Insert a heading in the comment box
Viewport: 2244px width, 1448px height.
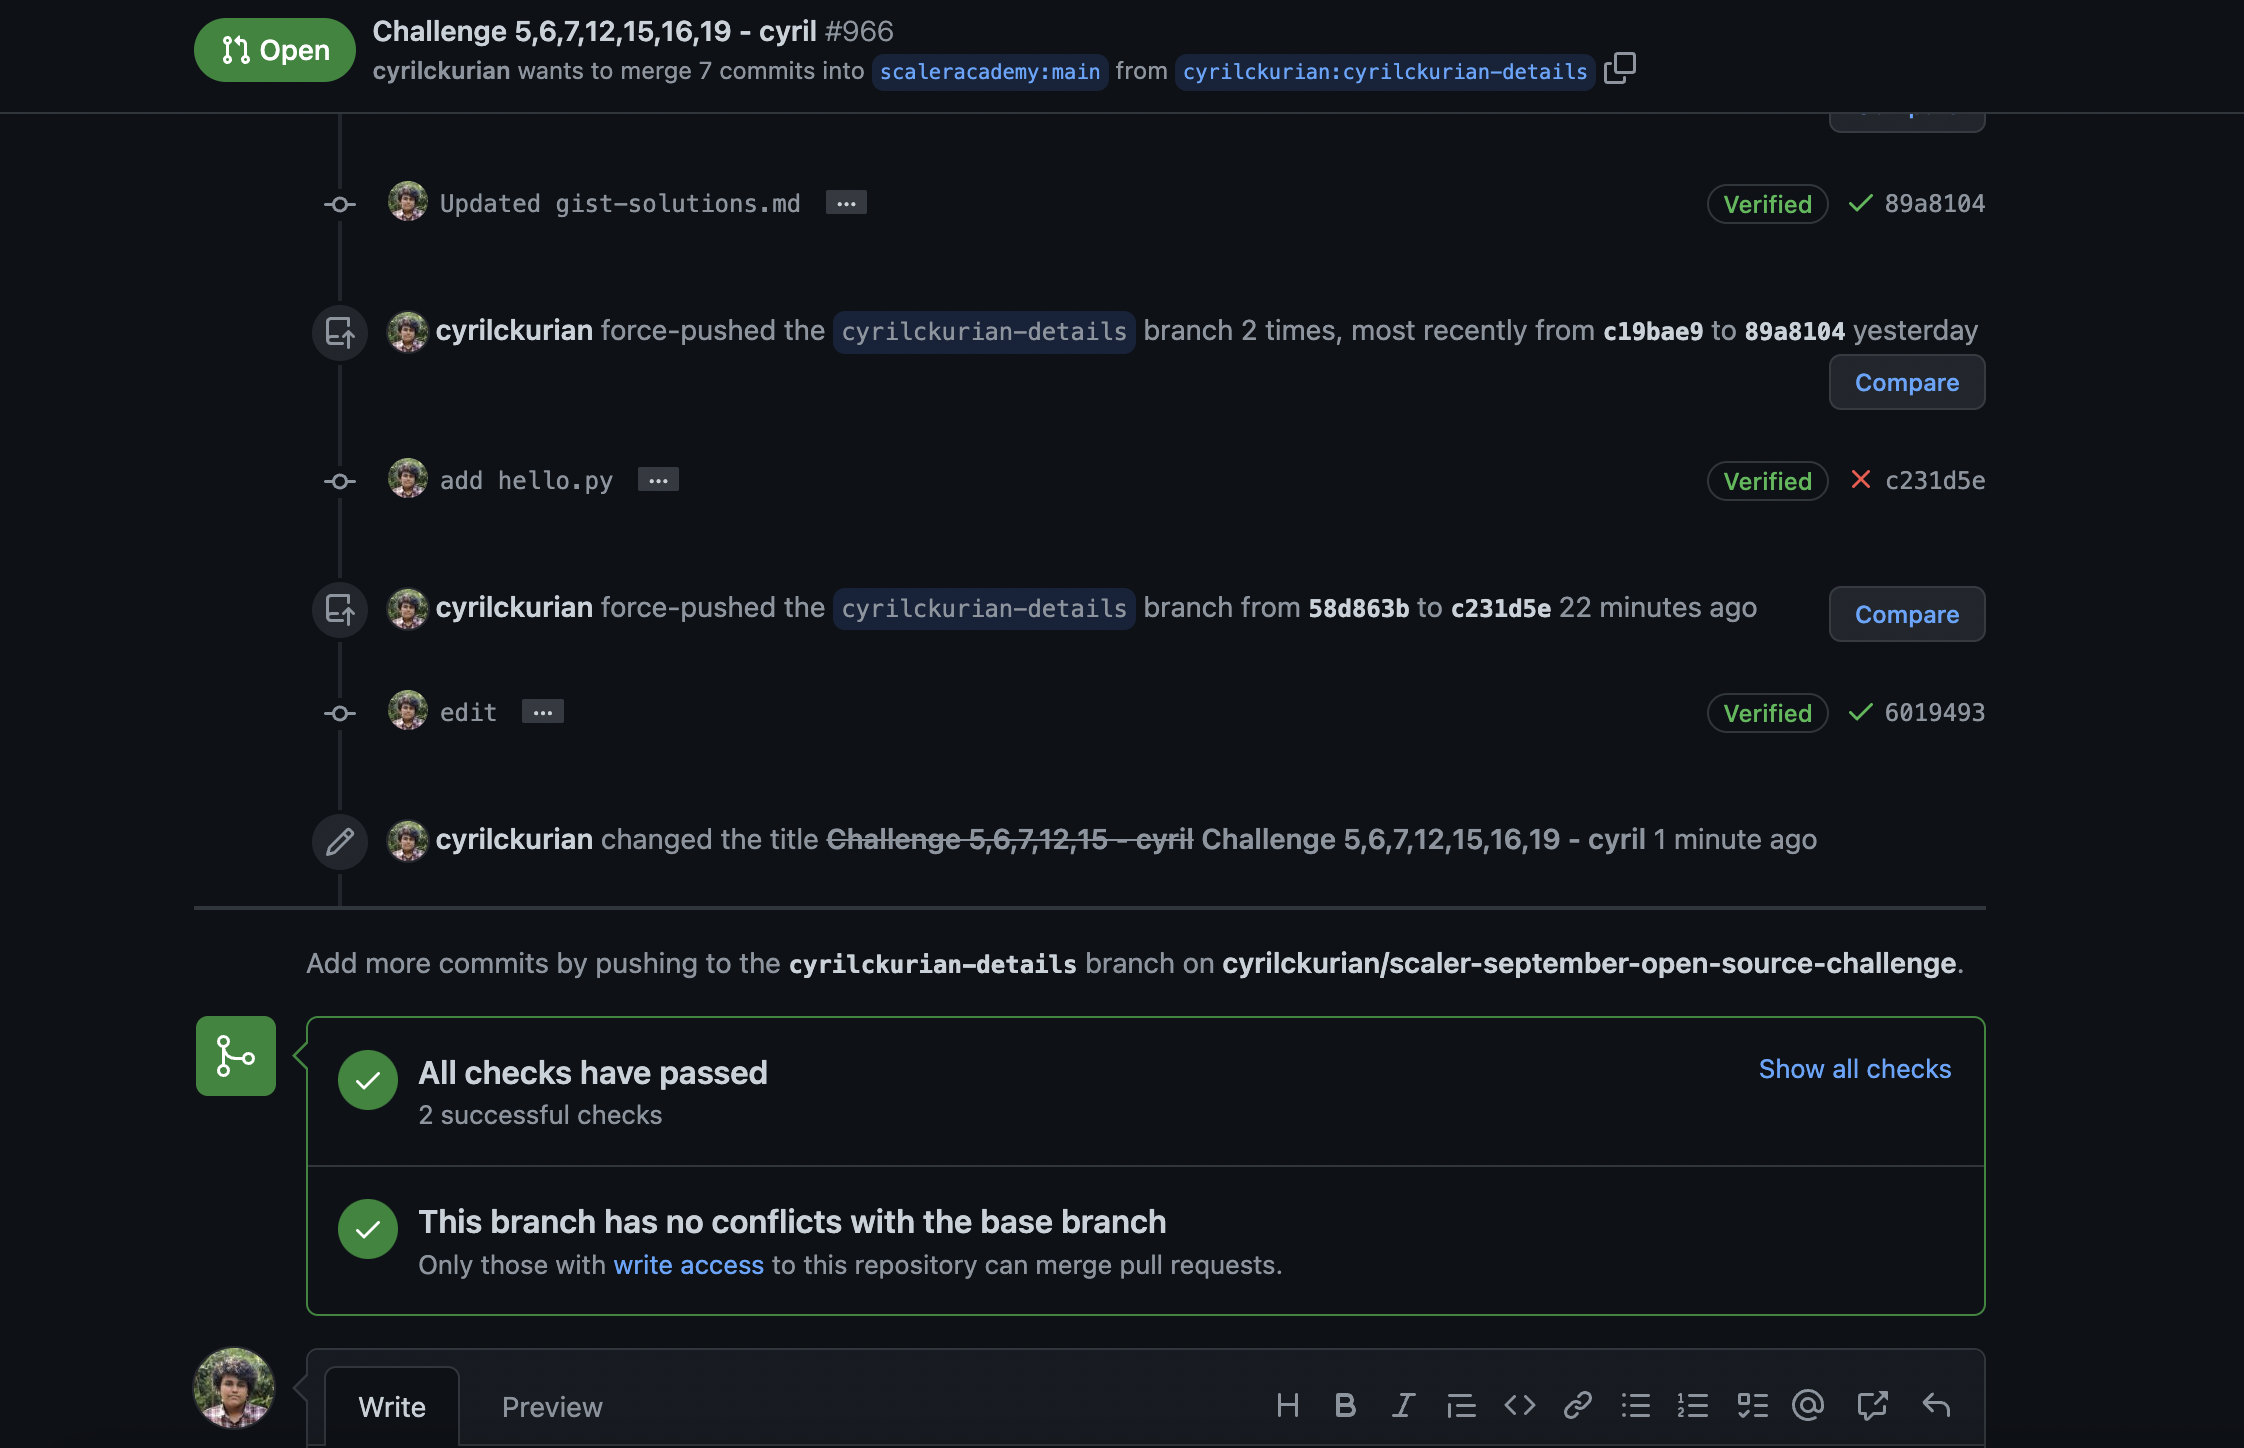1288,1405
